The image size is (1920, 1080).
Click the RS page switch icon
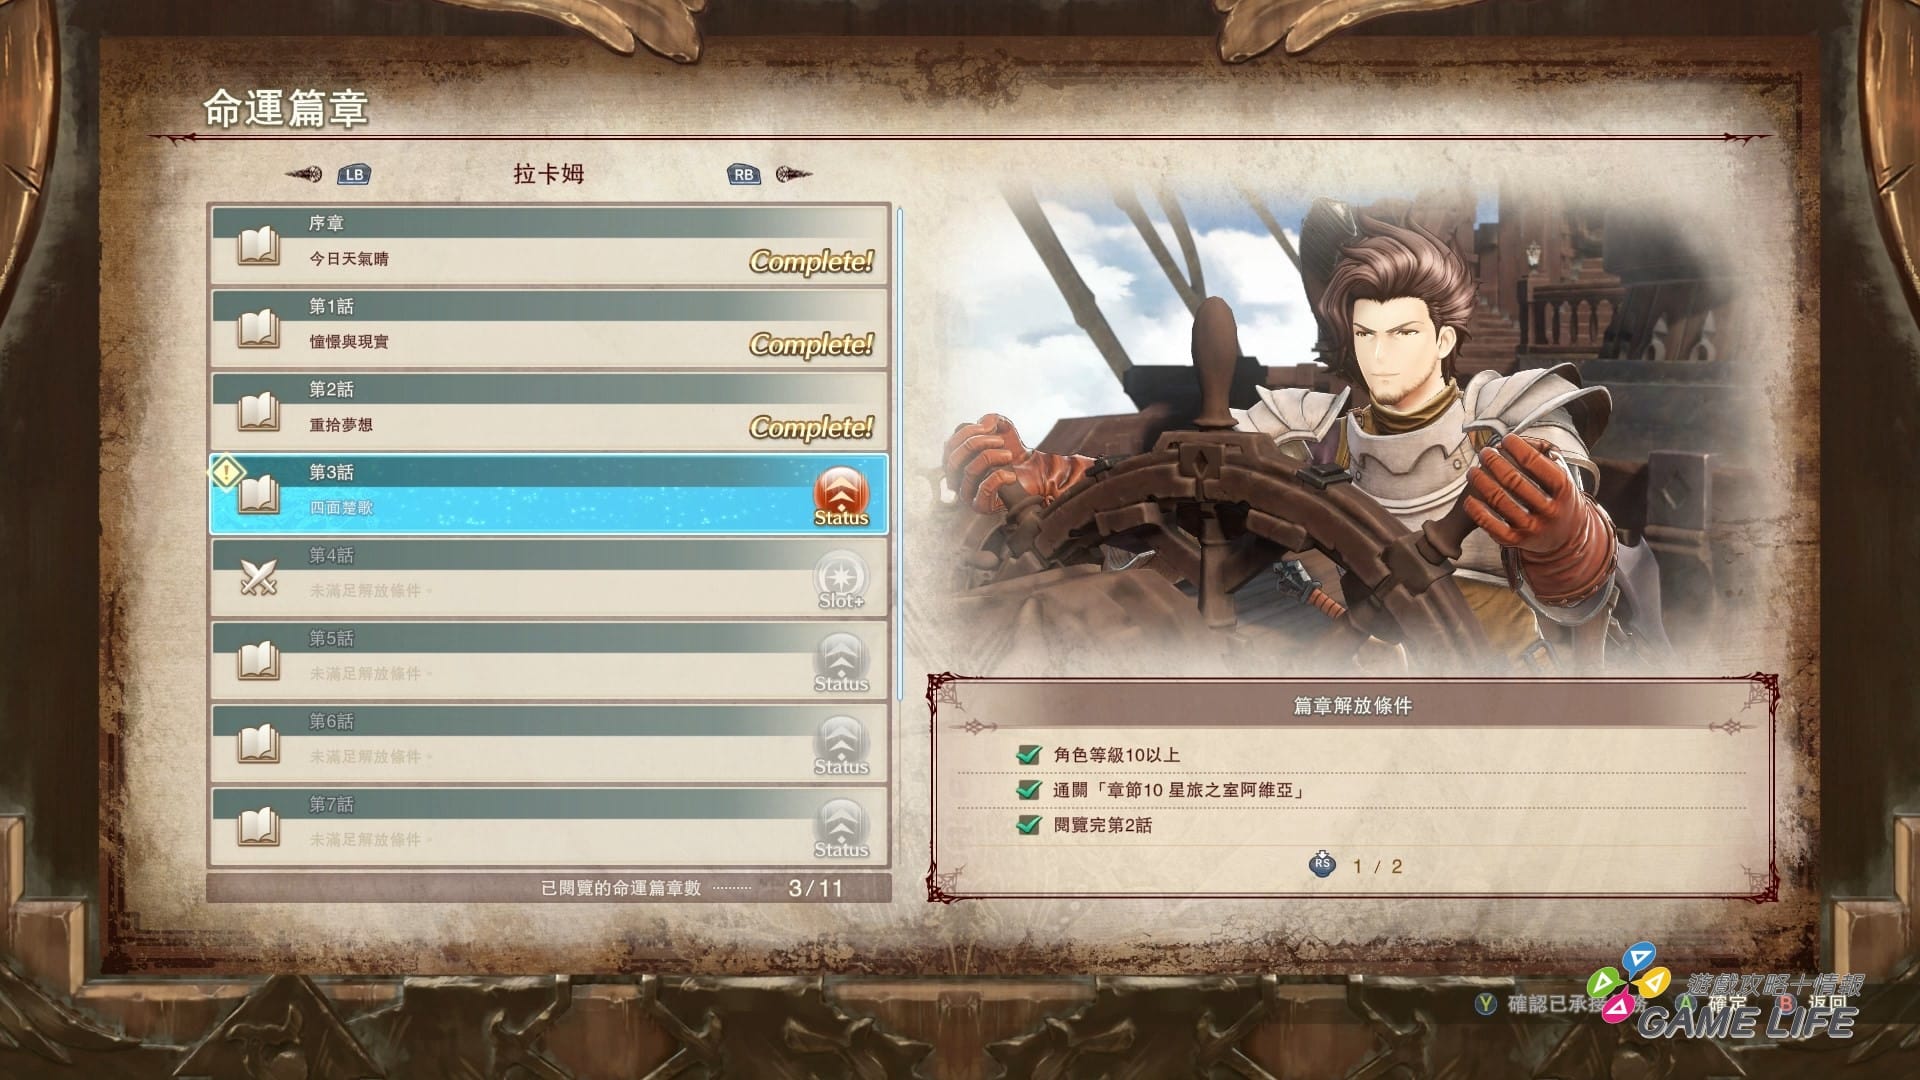coord(1322,864)
